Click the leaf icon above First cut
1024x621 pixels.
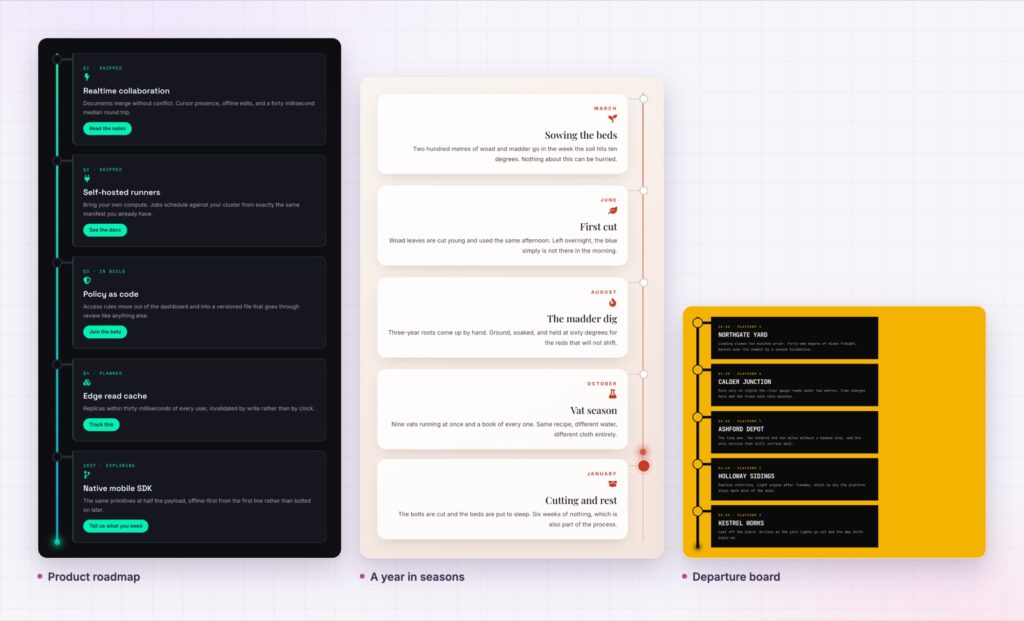(x=612, y=210)
